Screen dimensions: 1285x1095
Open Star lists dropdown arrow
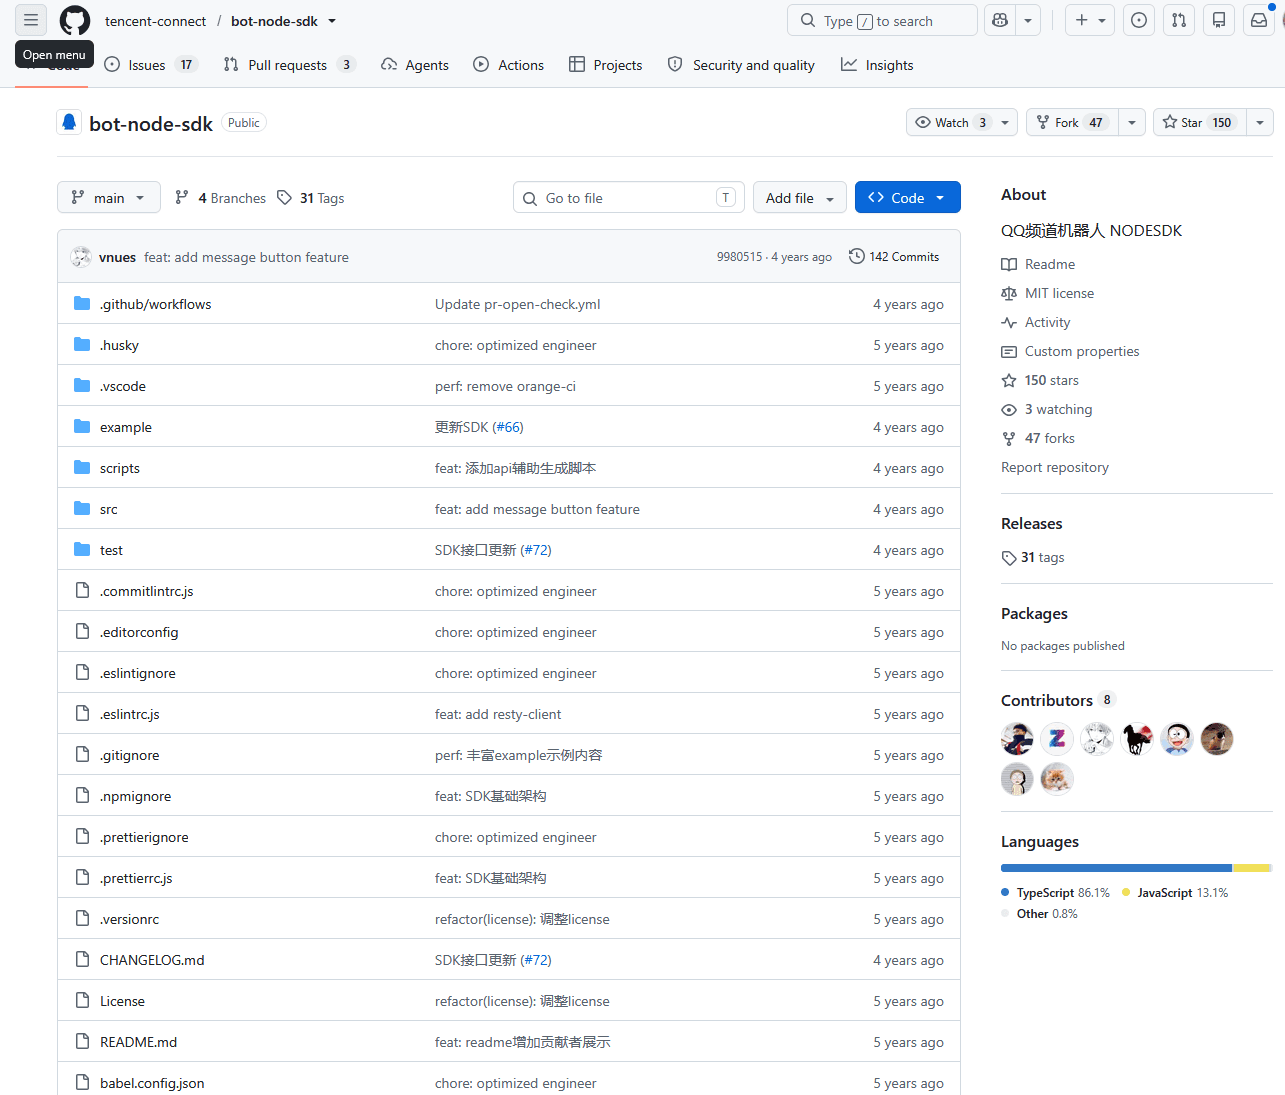point(1260,122)
